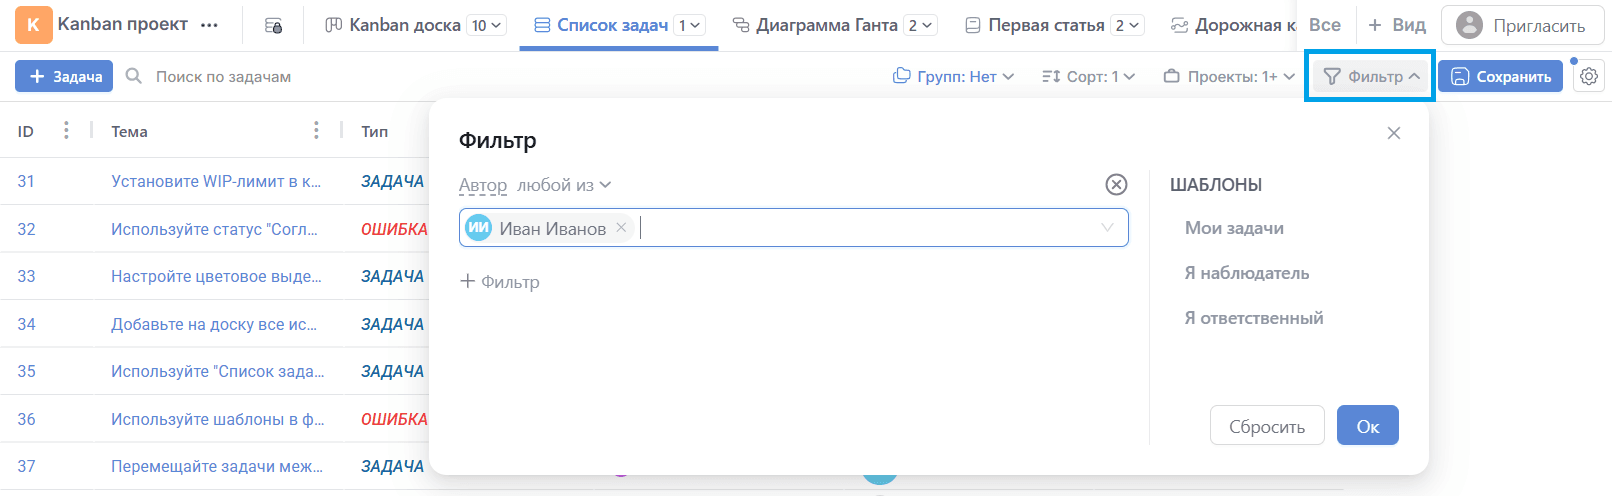Switch to the Диаграмма Ганта tab
This screenshot has width=1612, height=496.
coord(825,25)
